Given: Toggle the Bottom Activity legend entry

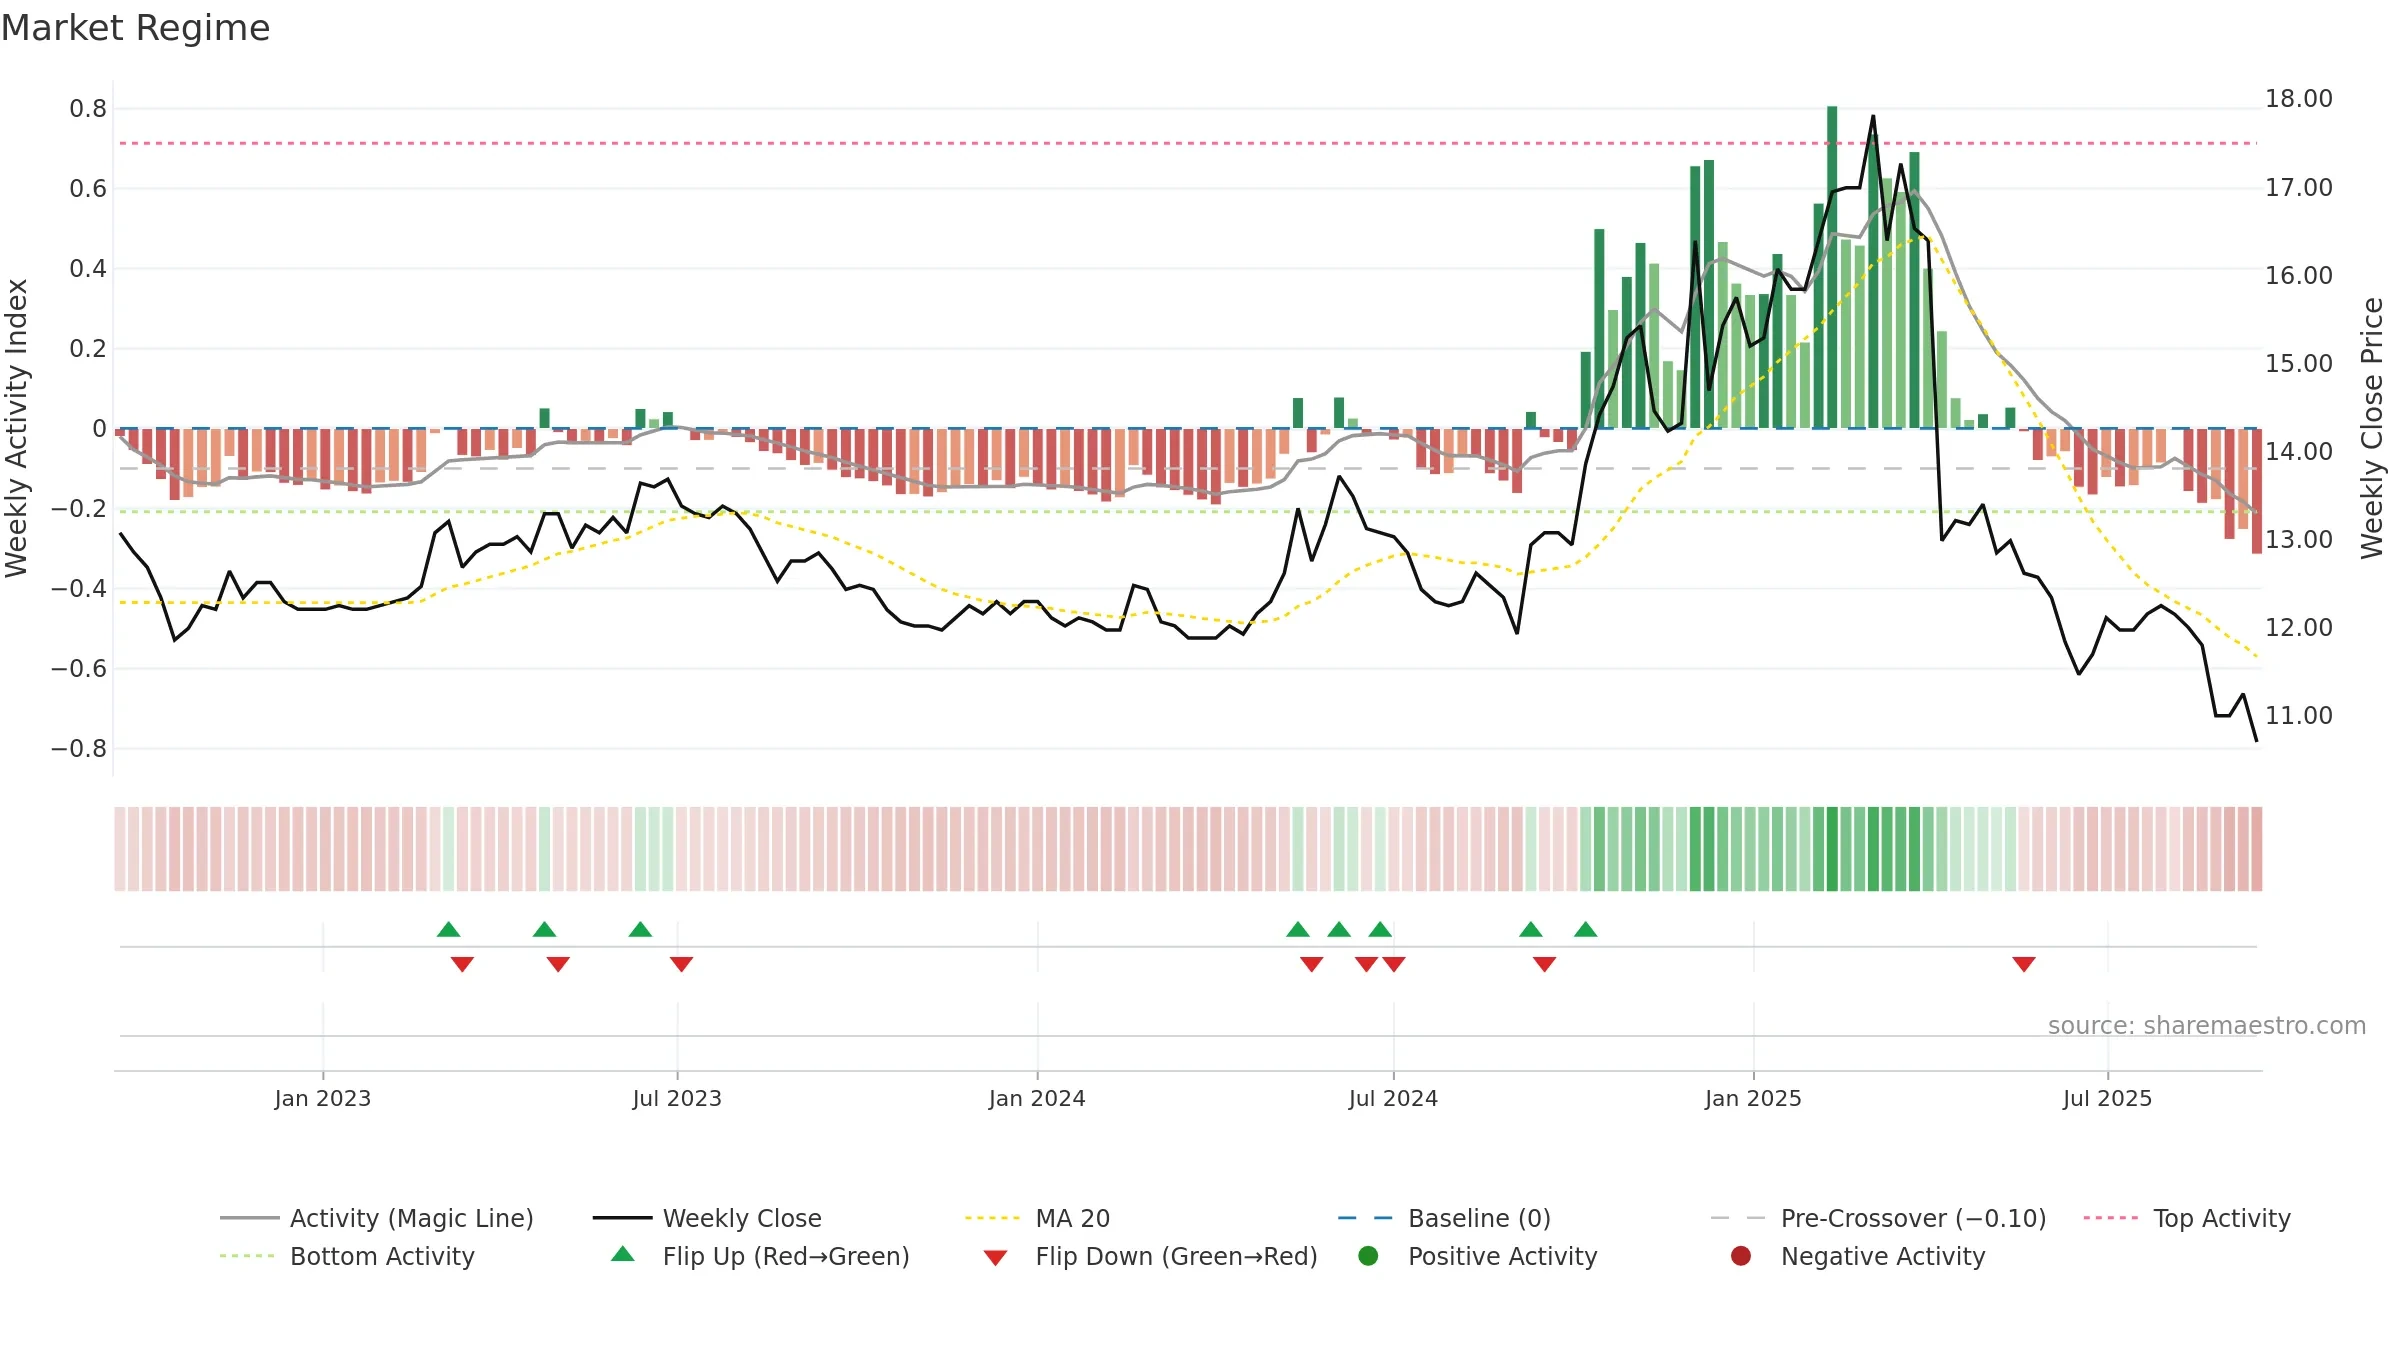Looking at the screenshot, I should click(347, 1256).
